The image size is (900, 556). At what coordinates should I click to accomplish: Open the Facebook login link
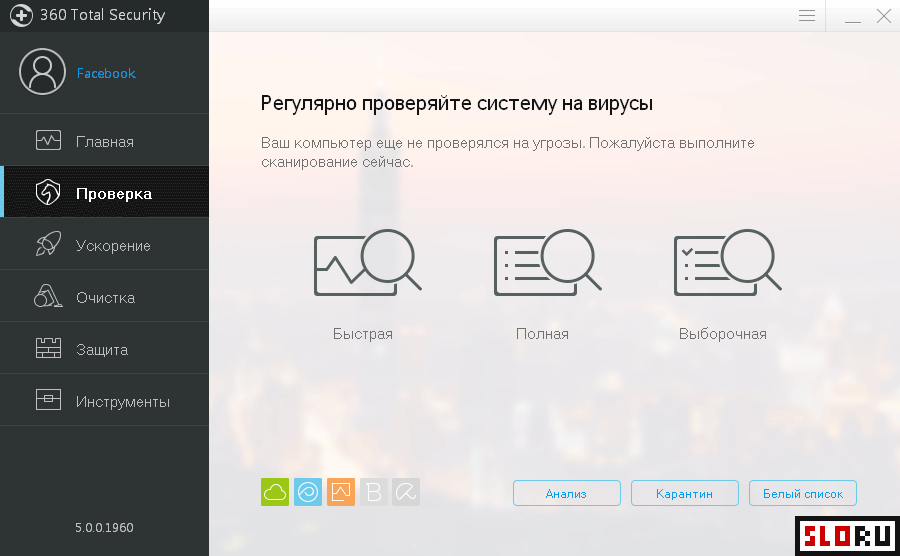pos(106,73)
